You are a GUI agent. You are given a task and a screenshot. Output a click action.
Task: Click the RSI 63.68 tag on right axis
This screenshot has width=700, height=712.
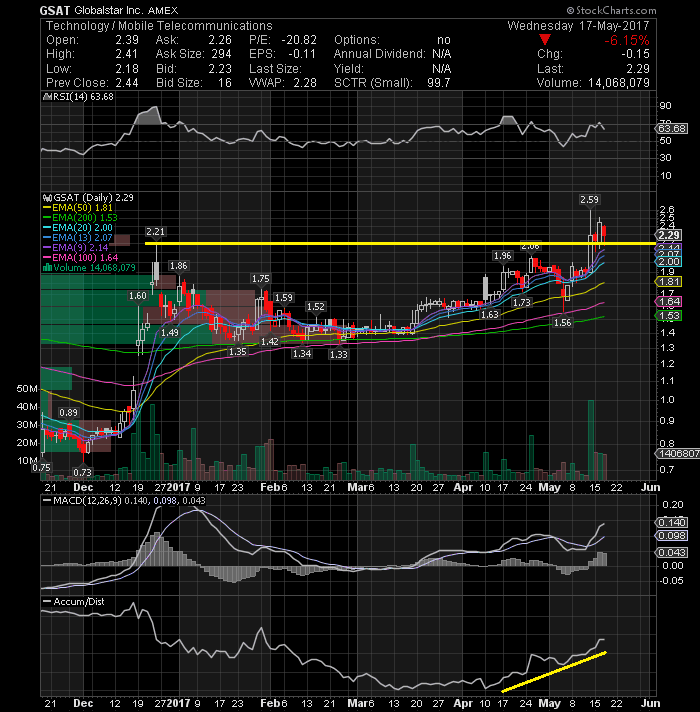(672, 129)
